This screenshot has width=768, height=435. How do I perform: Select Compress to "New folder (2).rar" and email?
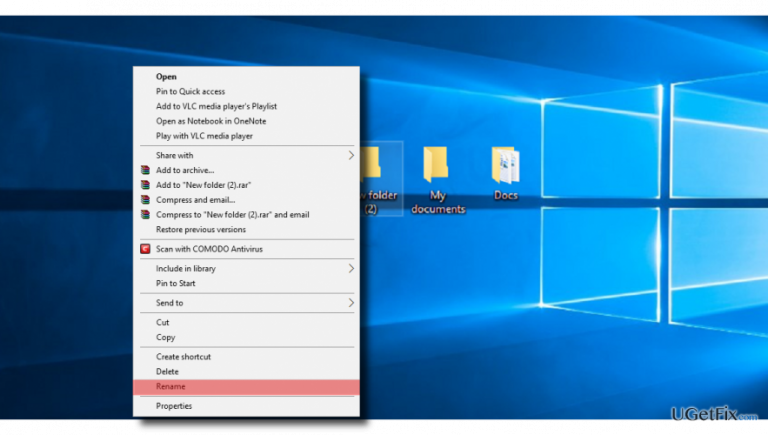tap(246, 214)
